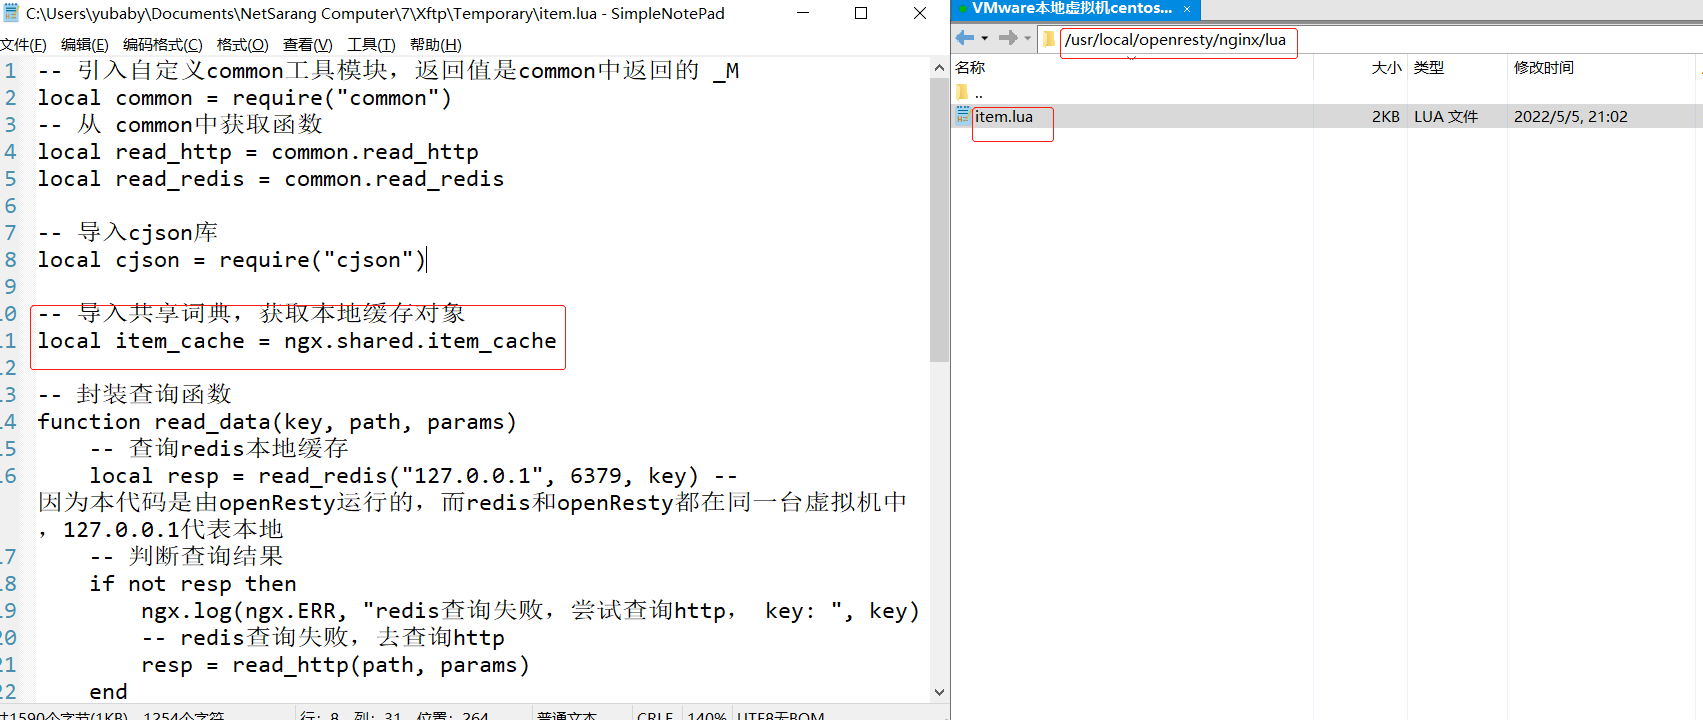This screenshot has height=720, width=1703.
Task: Click the 普通文本 language indicator
Action: 566,714
